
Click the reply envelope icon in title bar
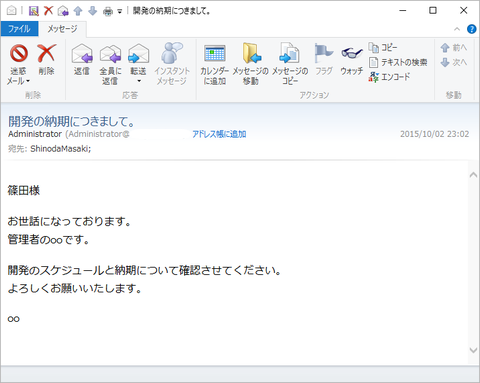point(63,11)
